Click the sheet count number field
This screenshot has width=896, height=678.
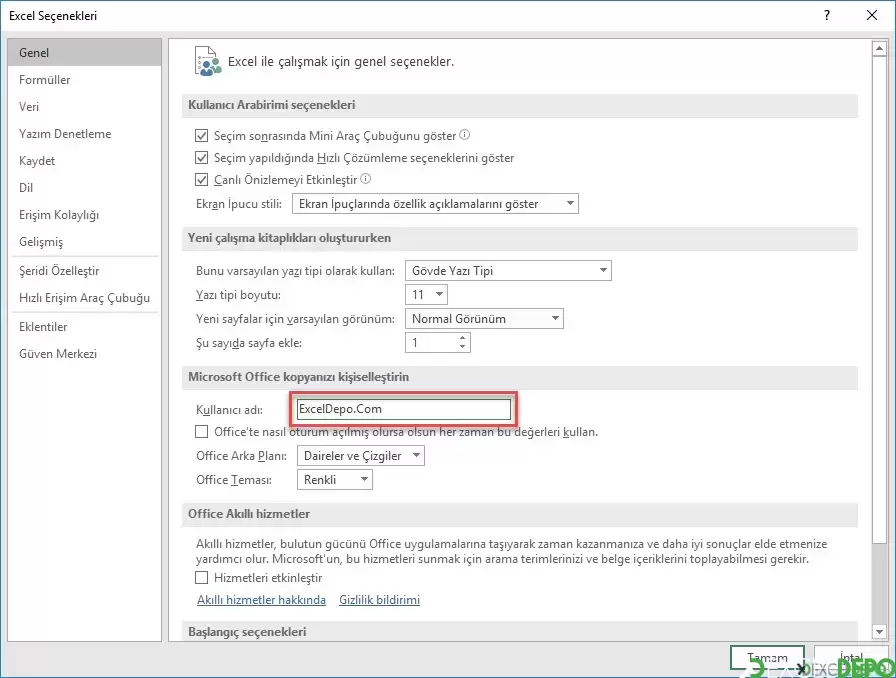coord(431,342)
